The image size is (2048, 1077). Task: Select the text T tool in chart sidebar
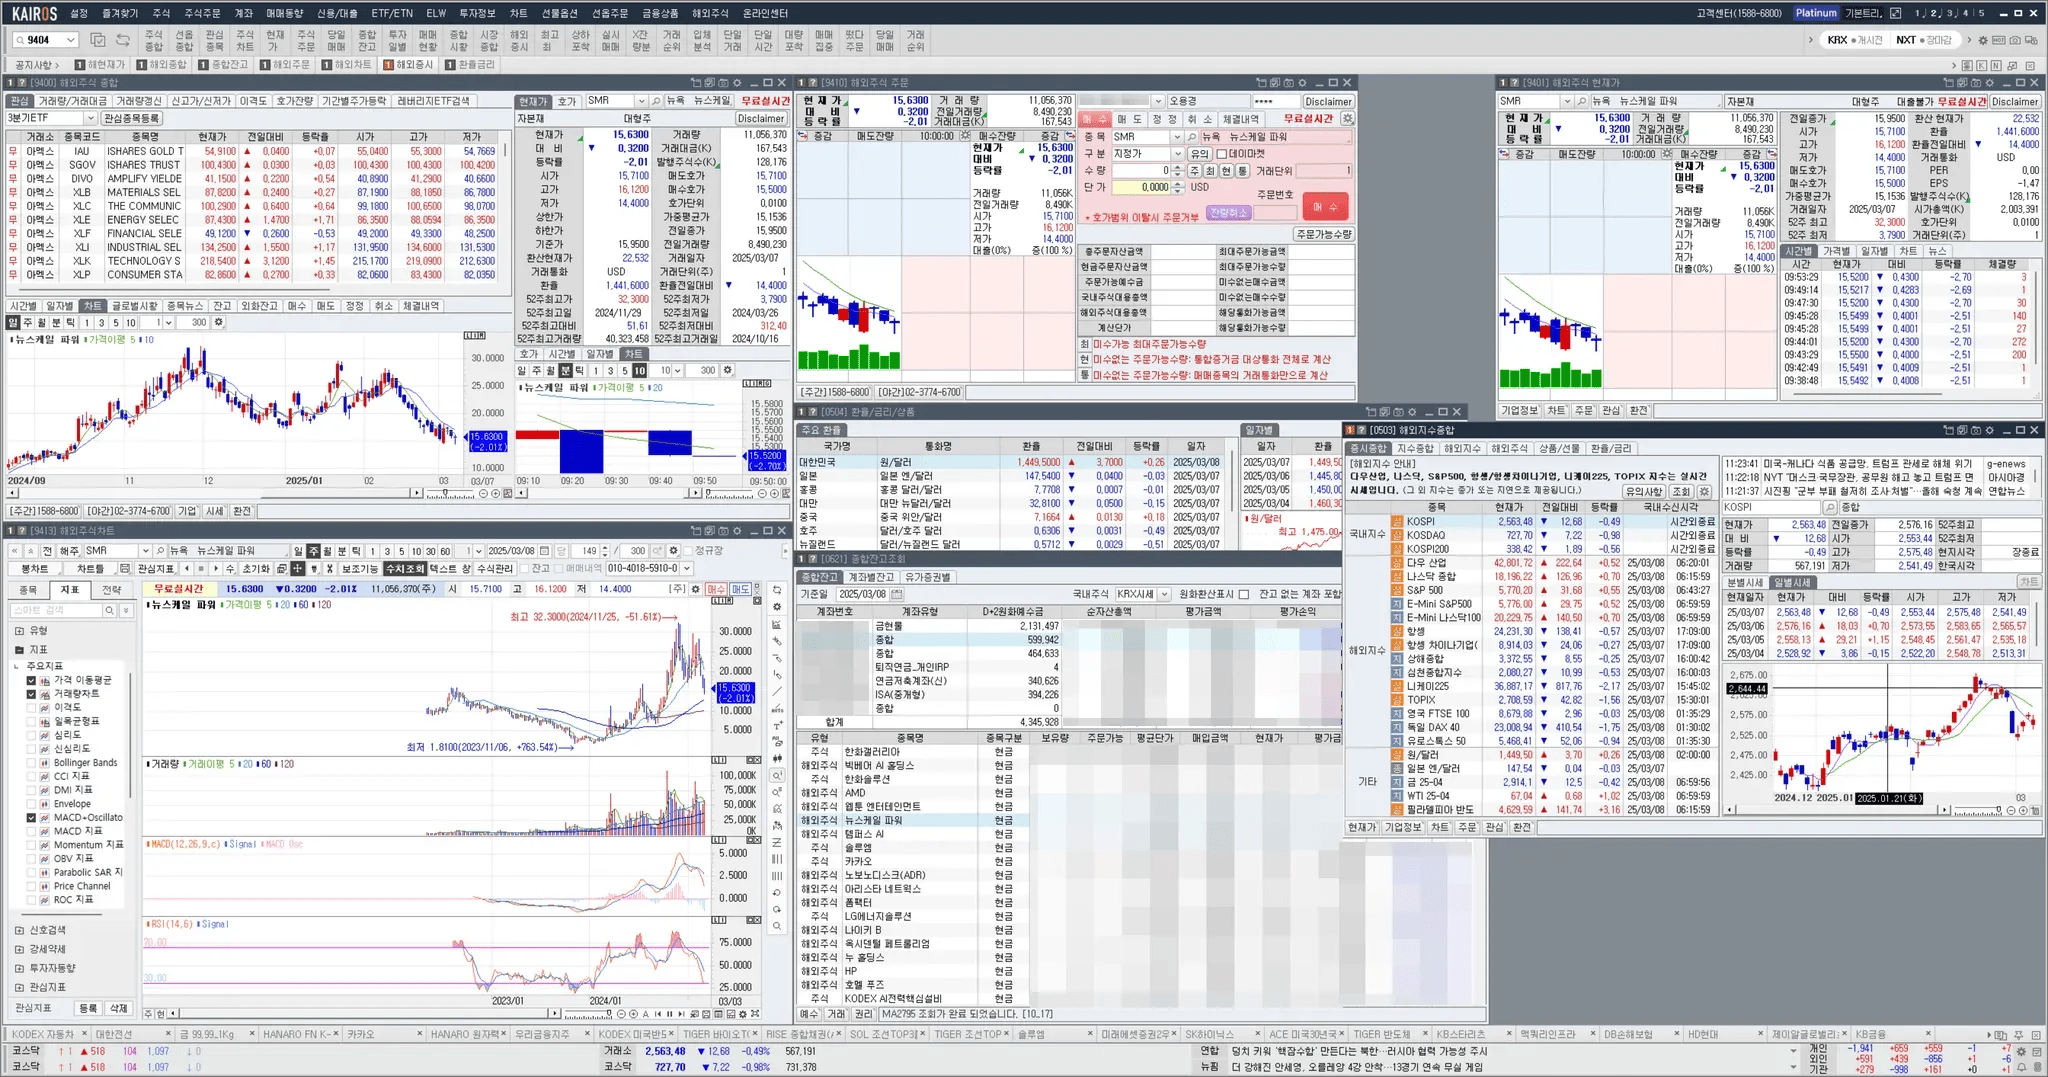pyautogui.click(x=777, y=725)
